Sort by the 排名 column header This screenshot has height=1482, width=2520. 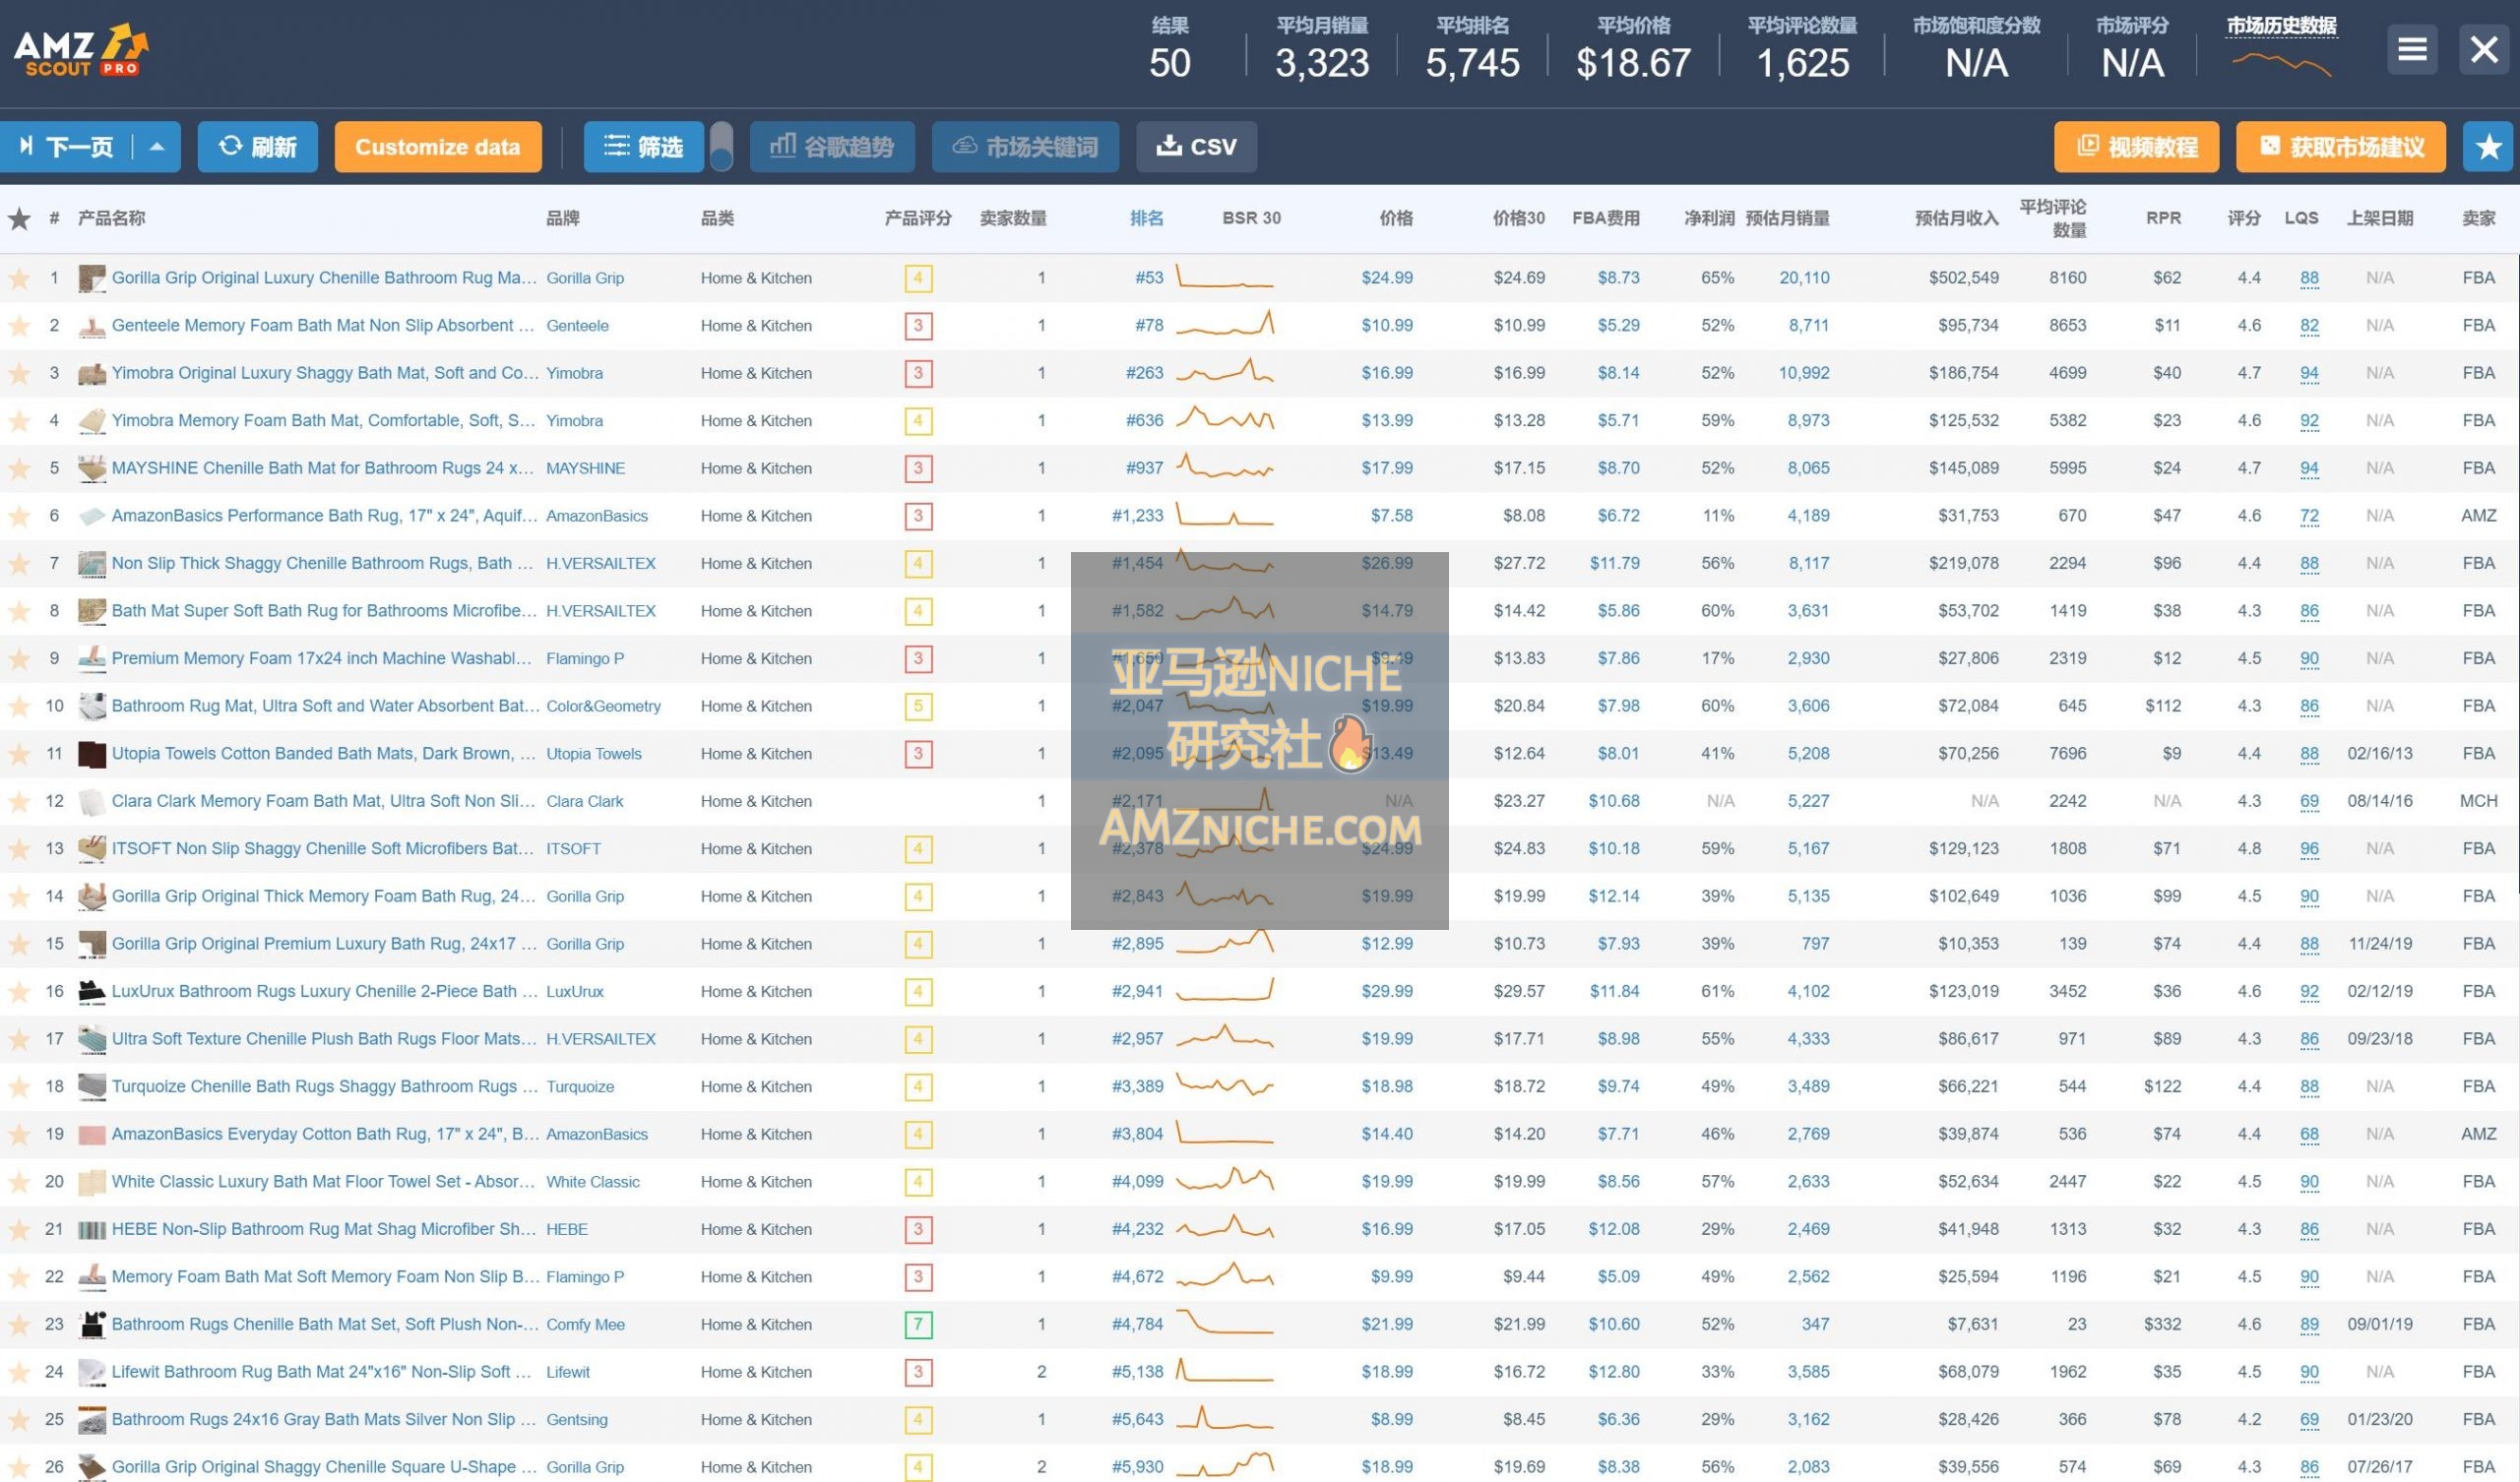click(1146, 218)
